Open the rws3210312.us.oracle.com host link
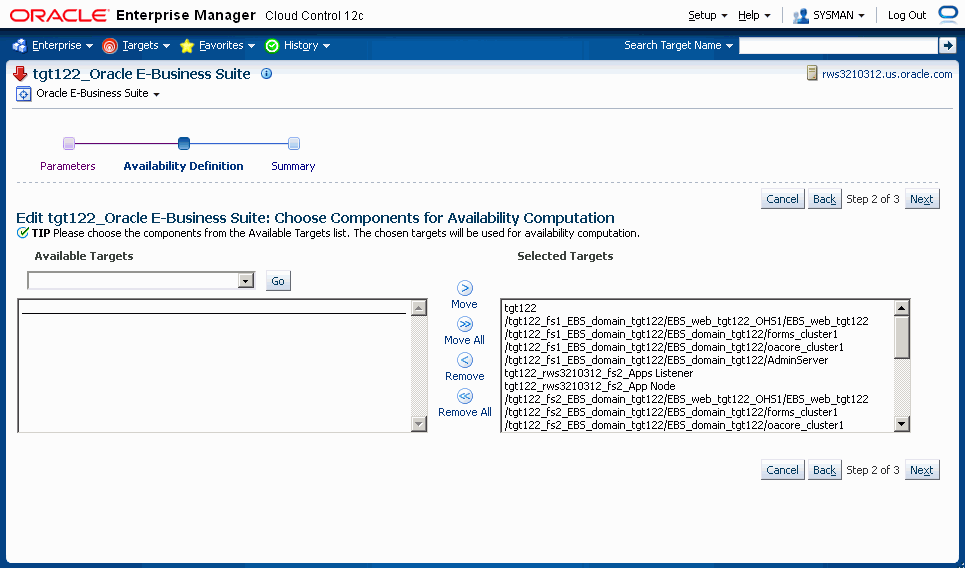Screen dimensions: 965x569 (887, 74)
